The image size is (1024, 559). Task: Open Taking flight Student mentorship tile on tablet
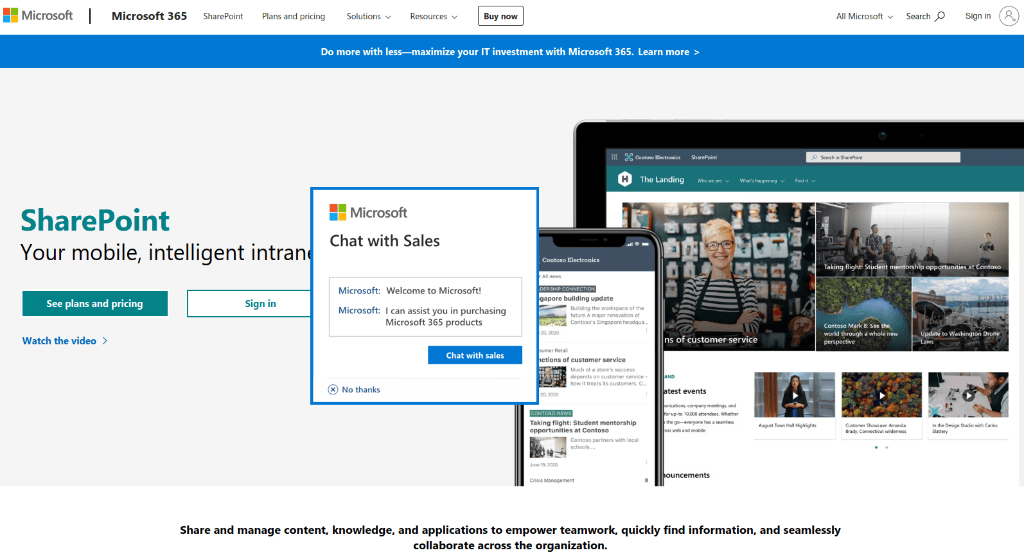click(912, 239)
